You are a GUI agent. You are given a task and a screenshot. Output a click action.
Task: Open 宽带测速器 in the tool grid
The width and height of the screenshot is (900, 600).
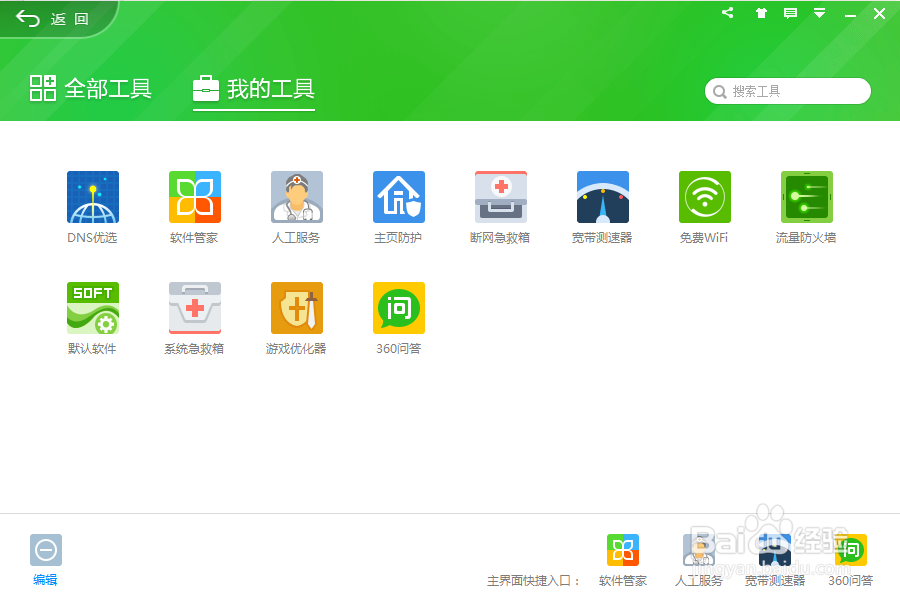pyautogui.click(x=603, y=197)
